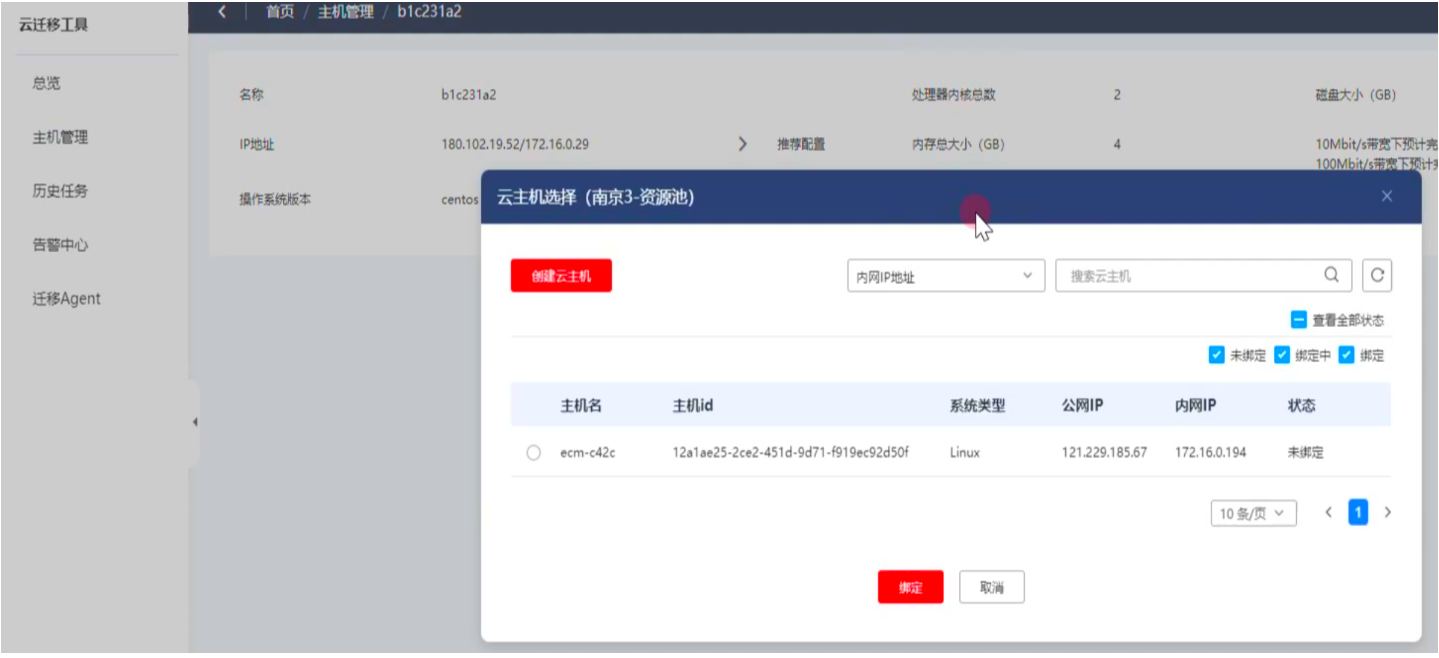Click IP address 180.102.19.52/172.16.0.29
This screenshot has height=658, width=1439.
515,144
